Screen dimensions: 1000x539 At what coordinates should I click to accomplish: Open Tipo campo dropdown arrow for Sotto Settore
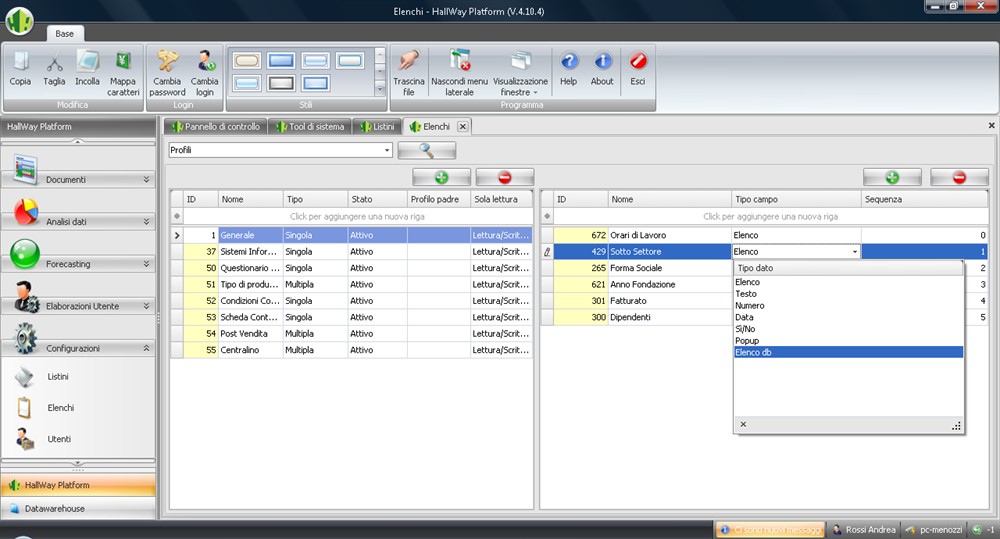[855, 252]
